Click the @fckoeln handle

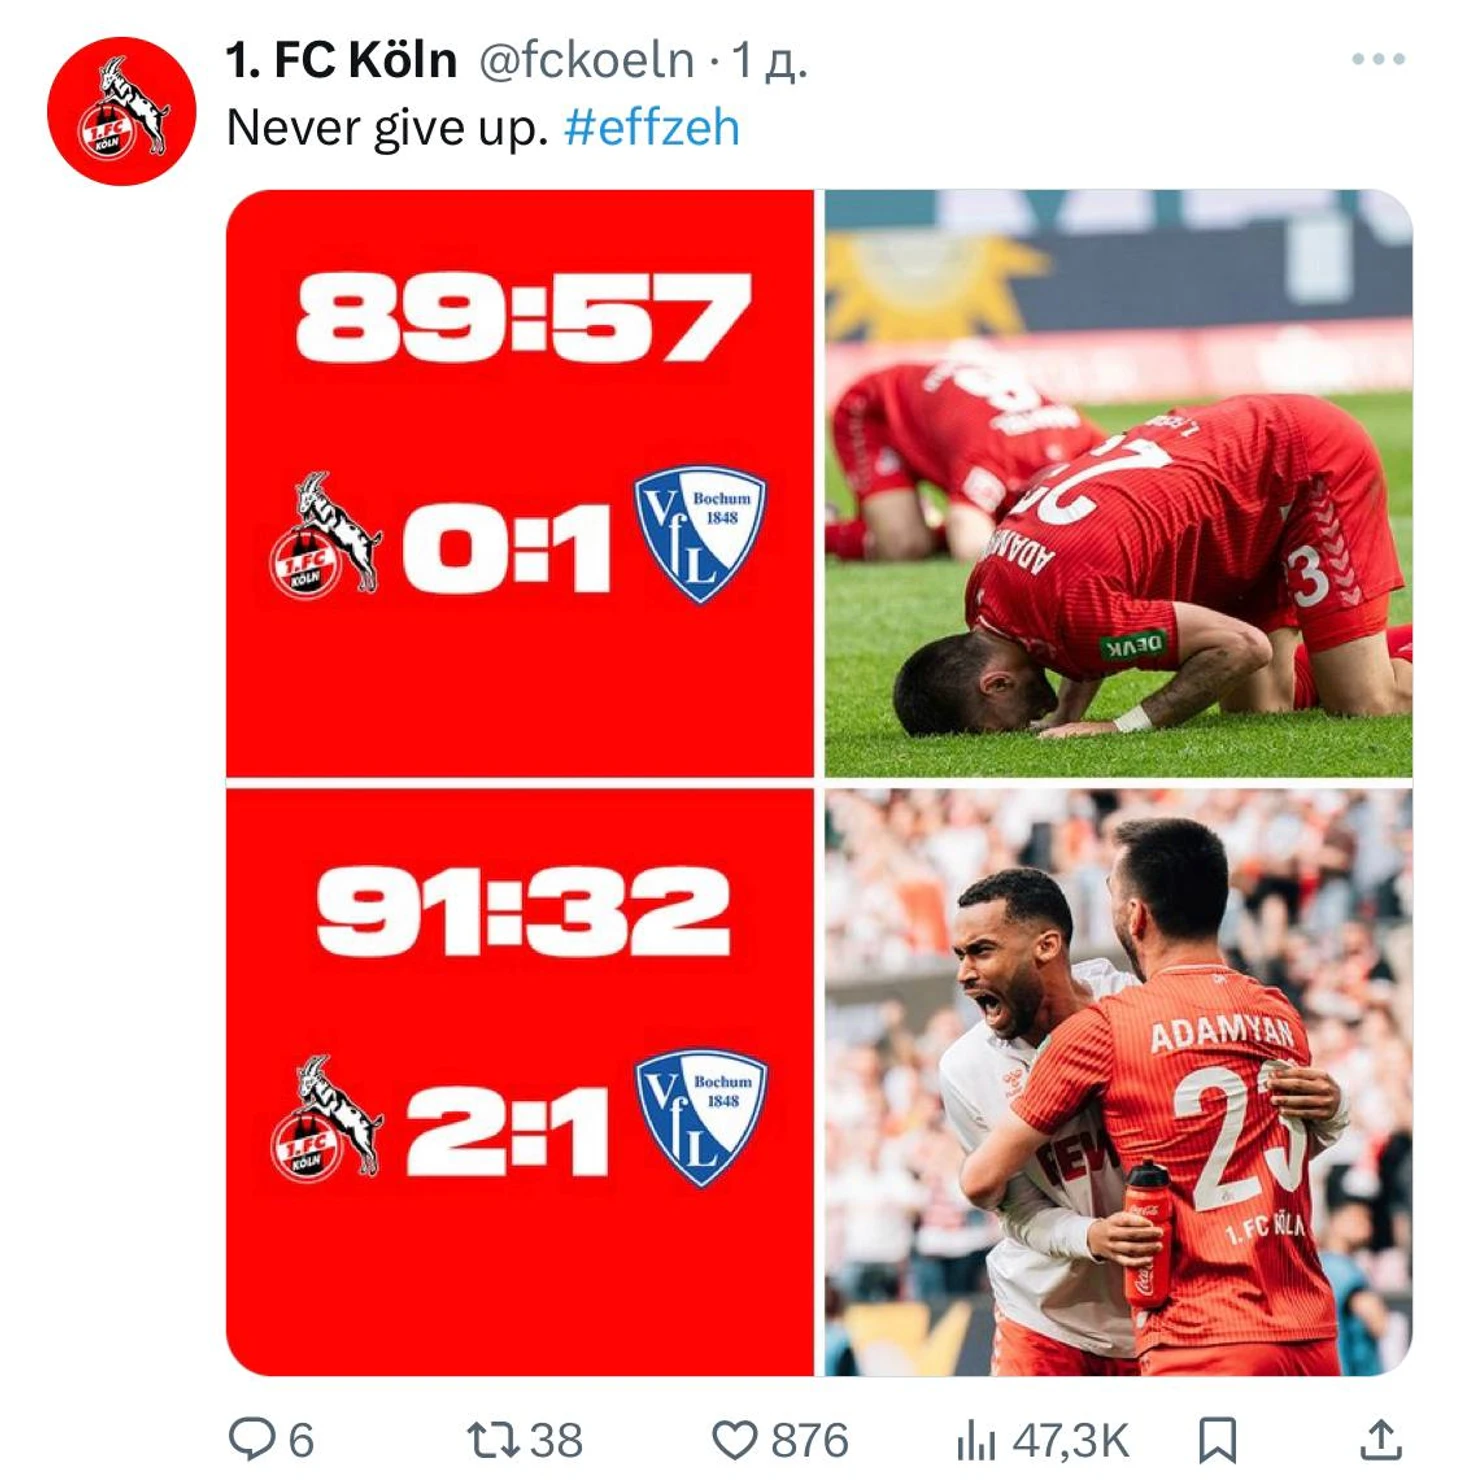click(587, 60)
